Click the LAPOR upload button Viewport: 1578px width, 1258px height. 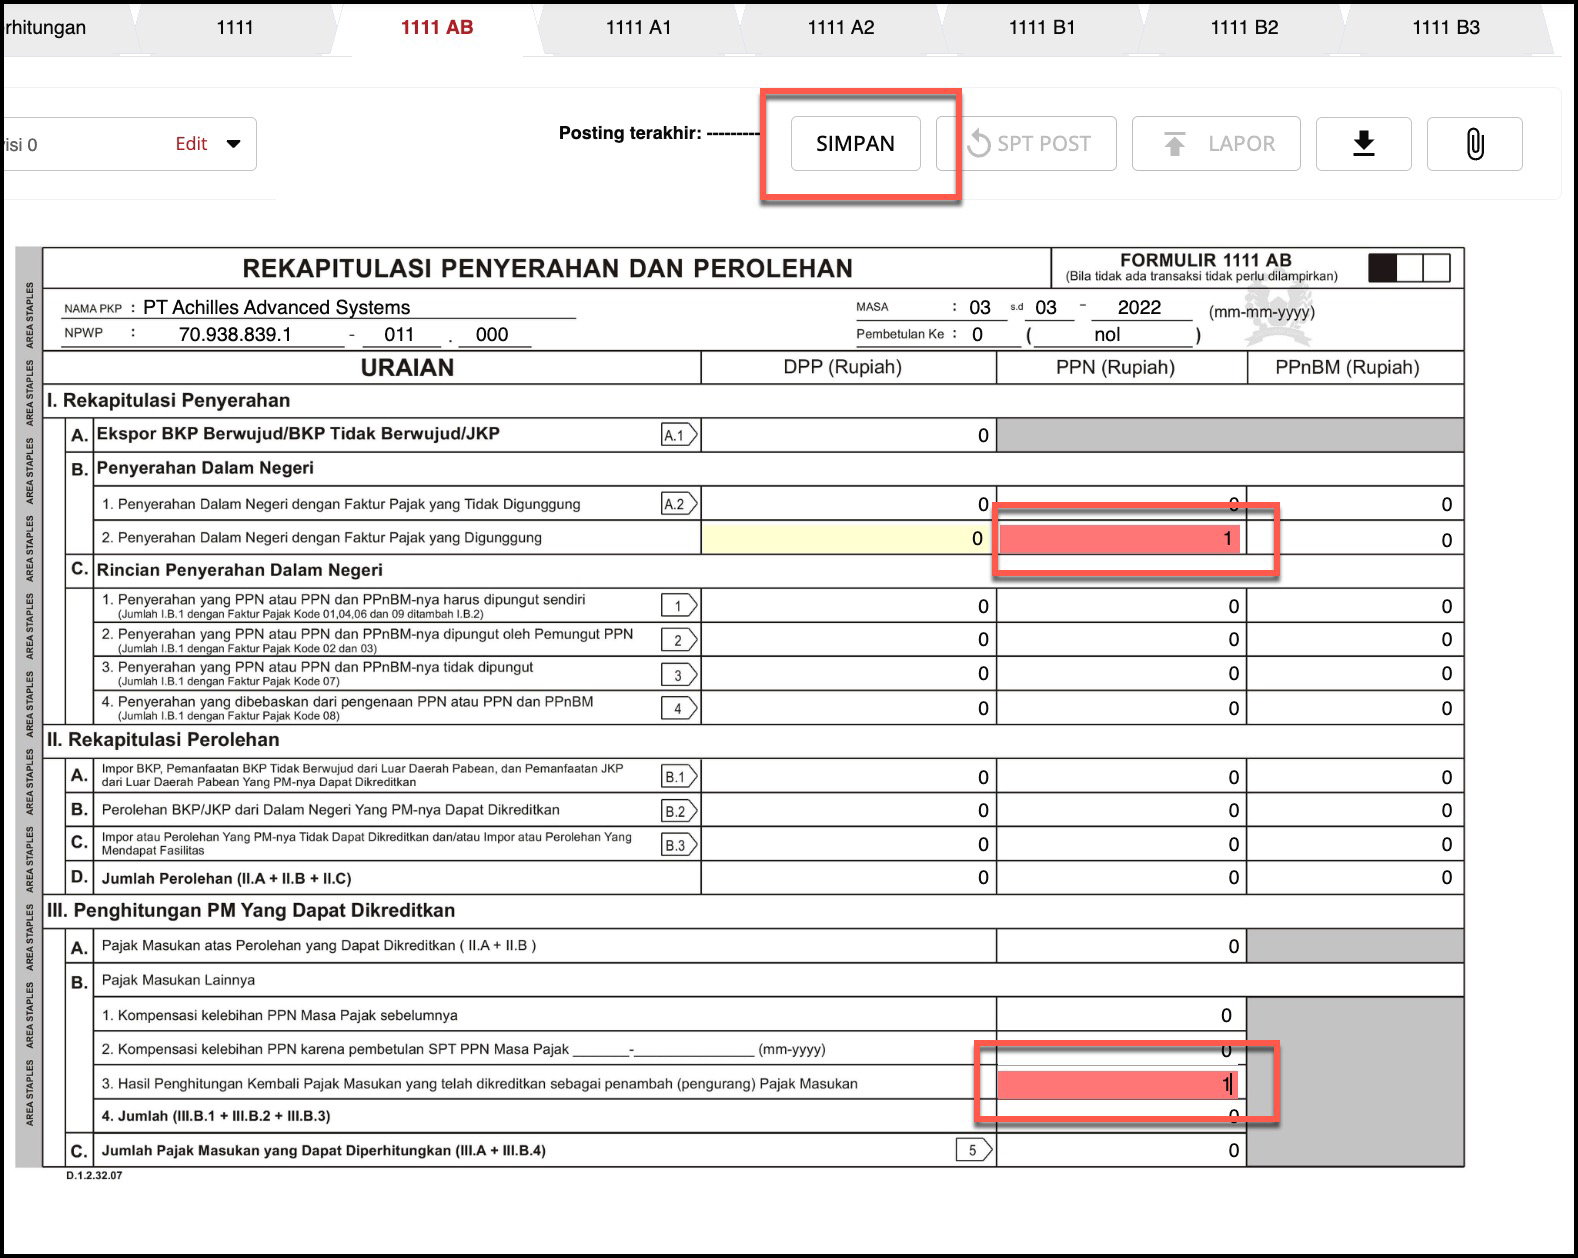[1215, 144]
